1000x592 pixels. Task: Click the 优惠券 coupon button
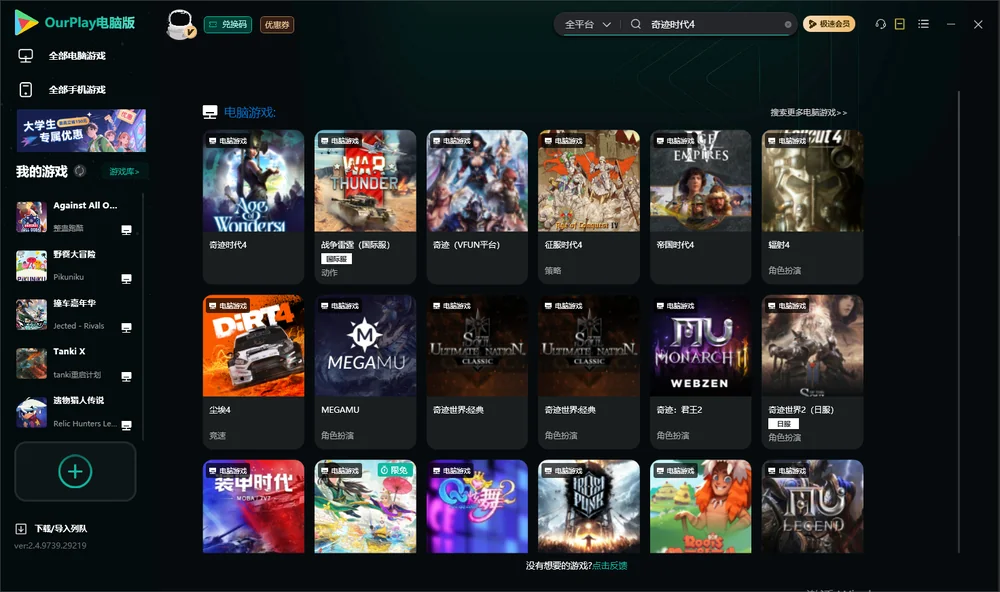(277, 24)
